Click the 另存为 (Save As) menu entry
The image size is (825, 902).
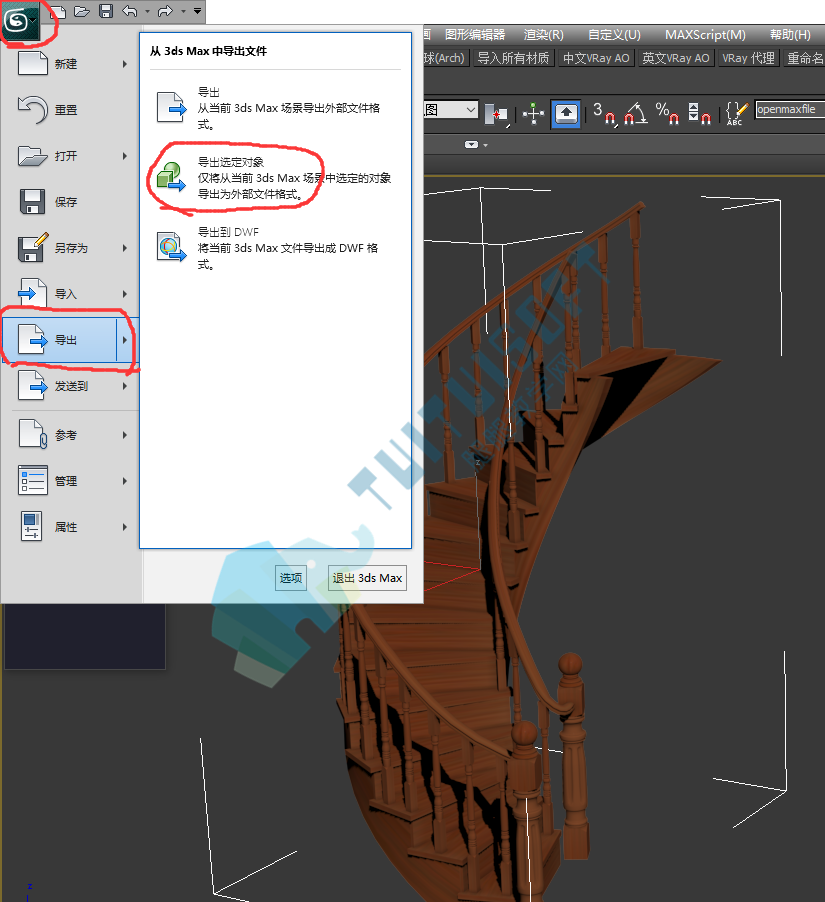tap(70, 248)
